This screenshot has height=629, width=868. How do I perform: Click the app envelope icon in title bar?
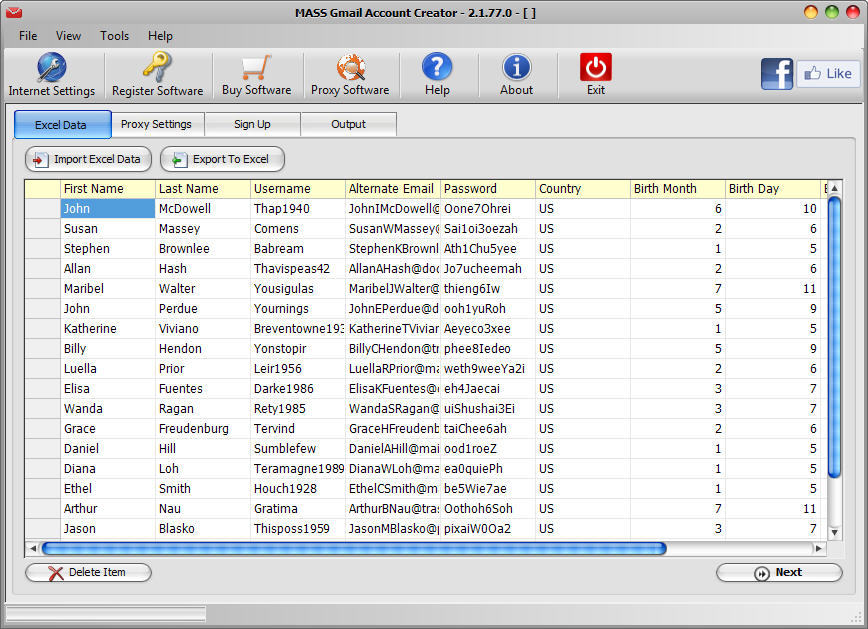point(14,12)
